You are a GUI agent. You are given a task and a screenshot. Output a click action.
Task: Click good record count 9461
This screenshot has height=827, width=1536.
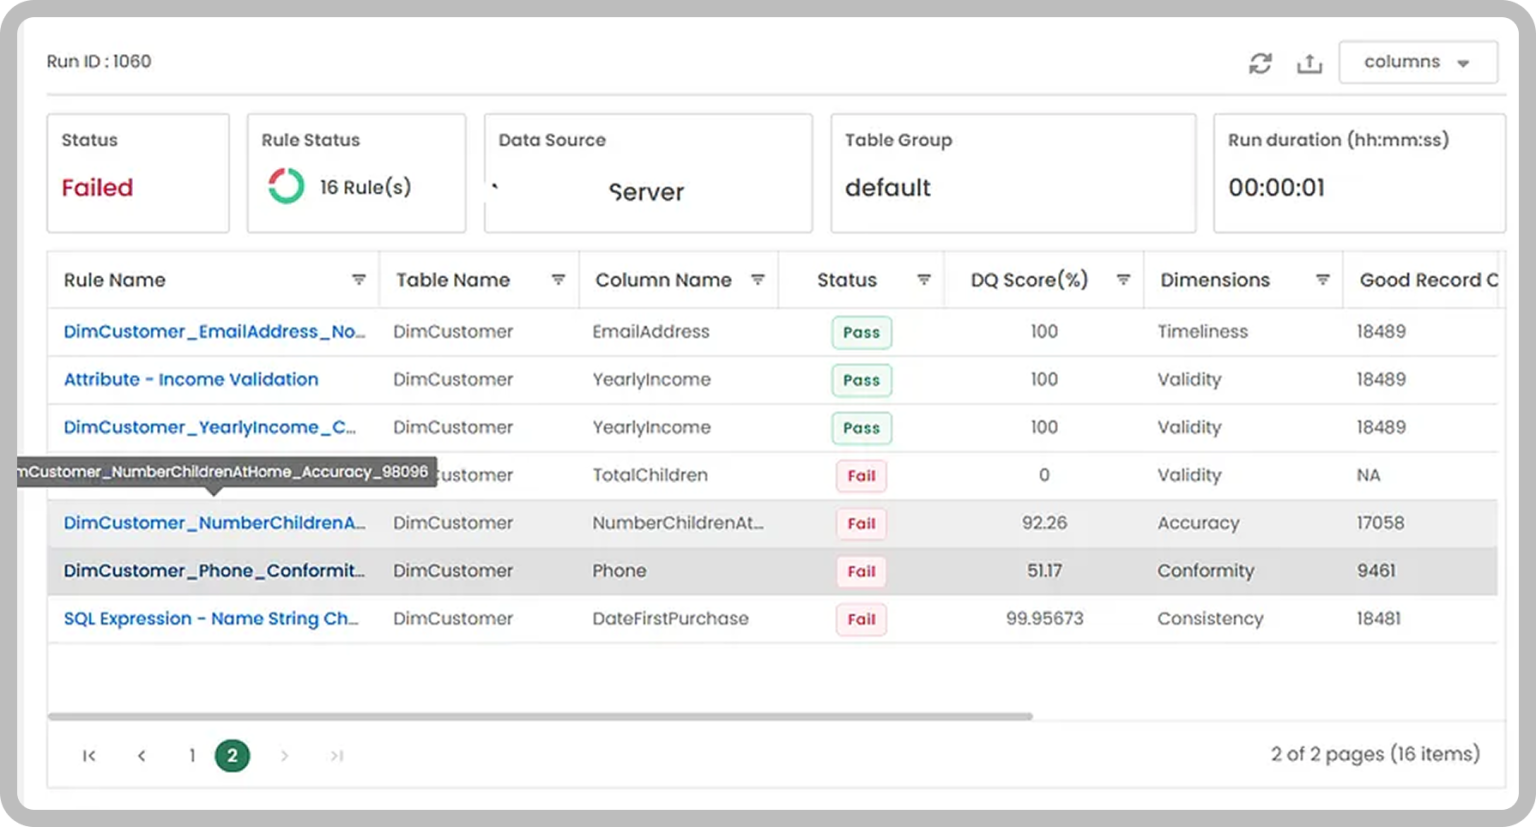[1376, 571]
